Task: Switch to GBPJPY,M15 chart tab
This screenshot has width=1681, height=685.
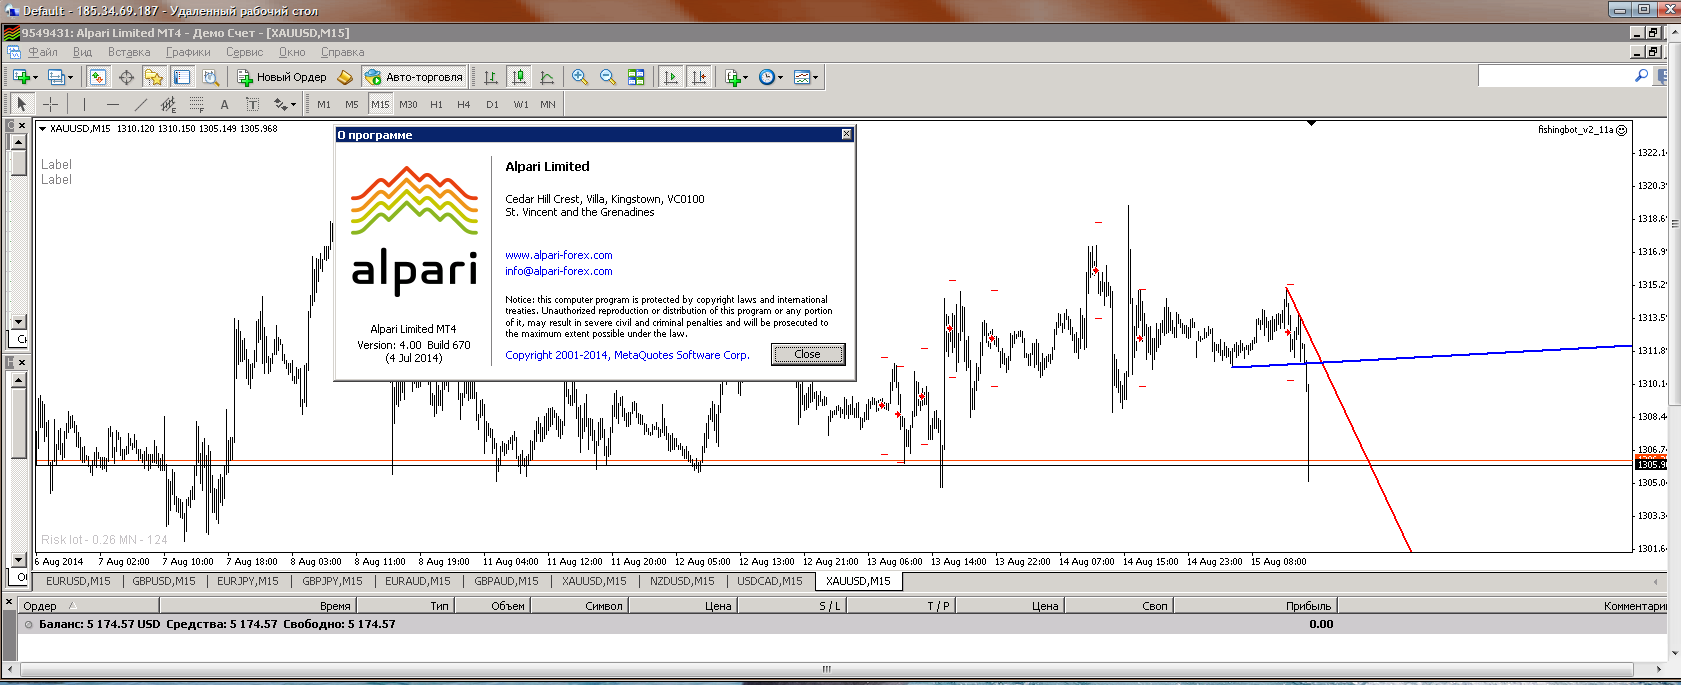Action: coord(332,581)
